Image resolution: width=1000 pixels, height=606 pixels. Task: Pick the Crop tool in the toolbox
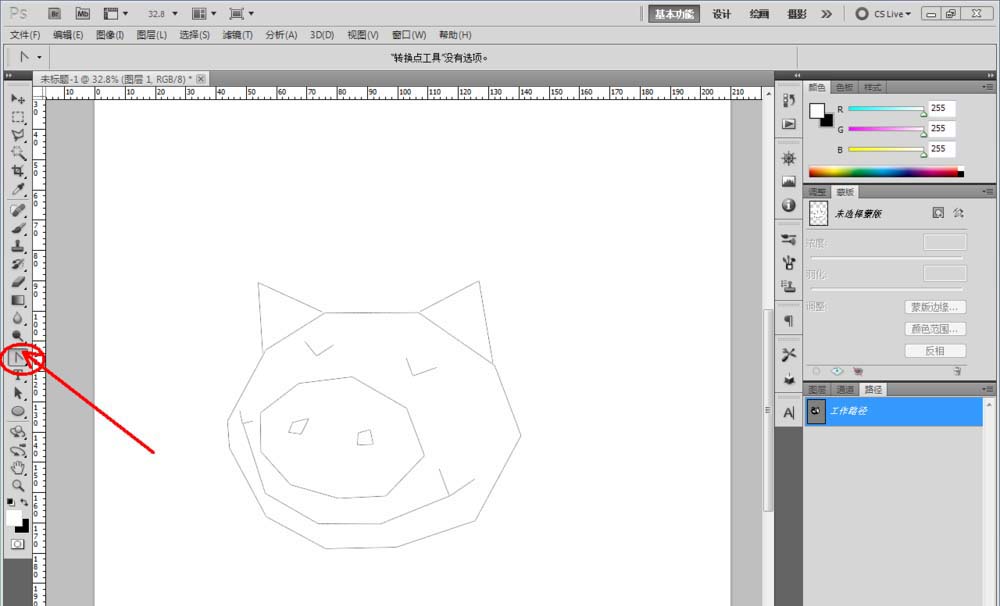[x=18, y=171]
